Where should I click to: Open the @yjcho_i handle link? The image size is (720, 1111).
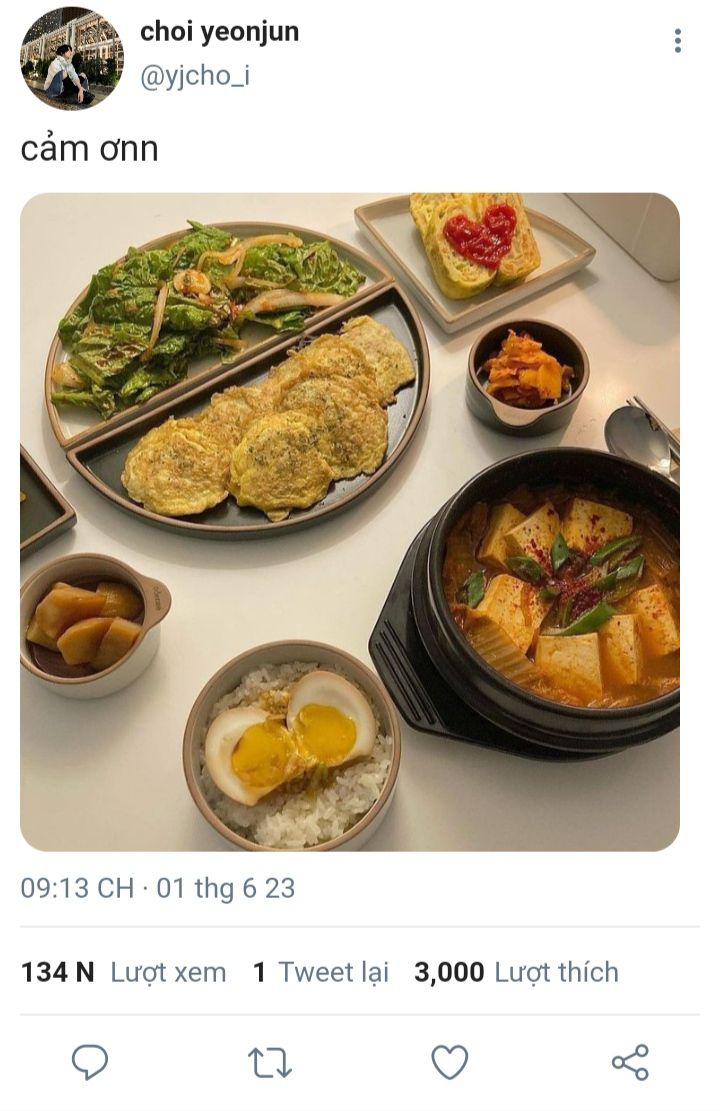coord(195,75)
